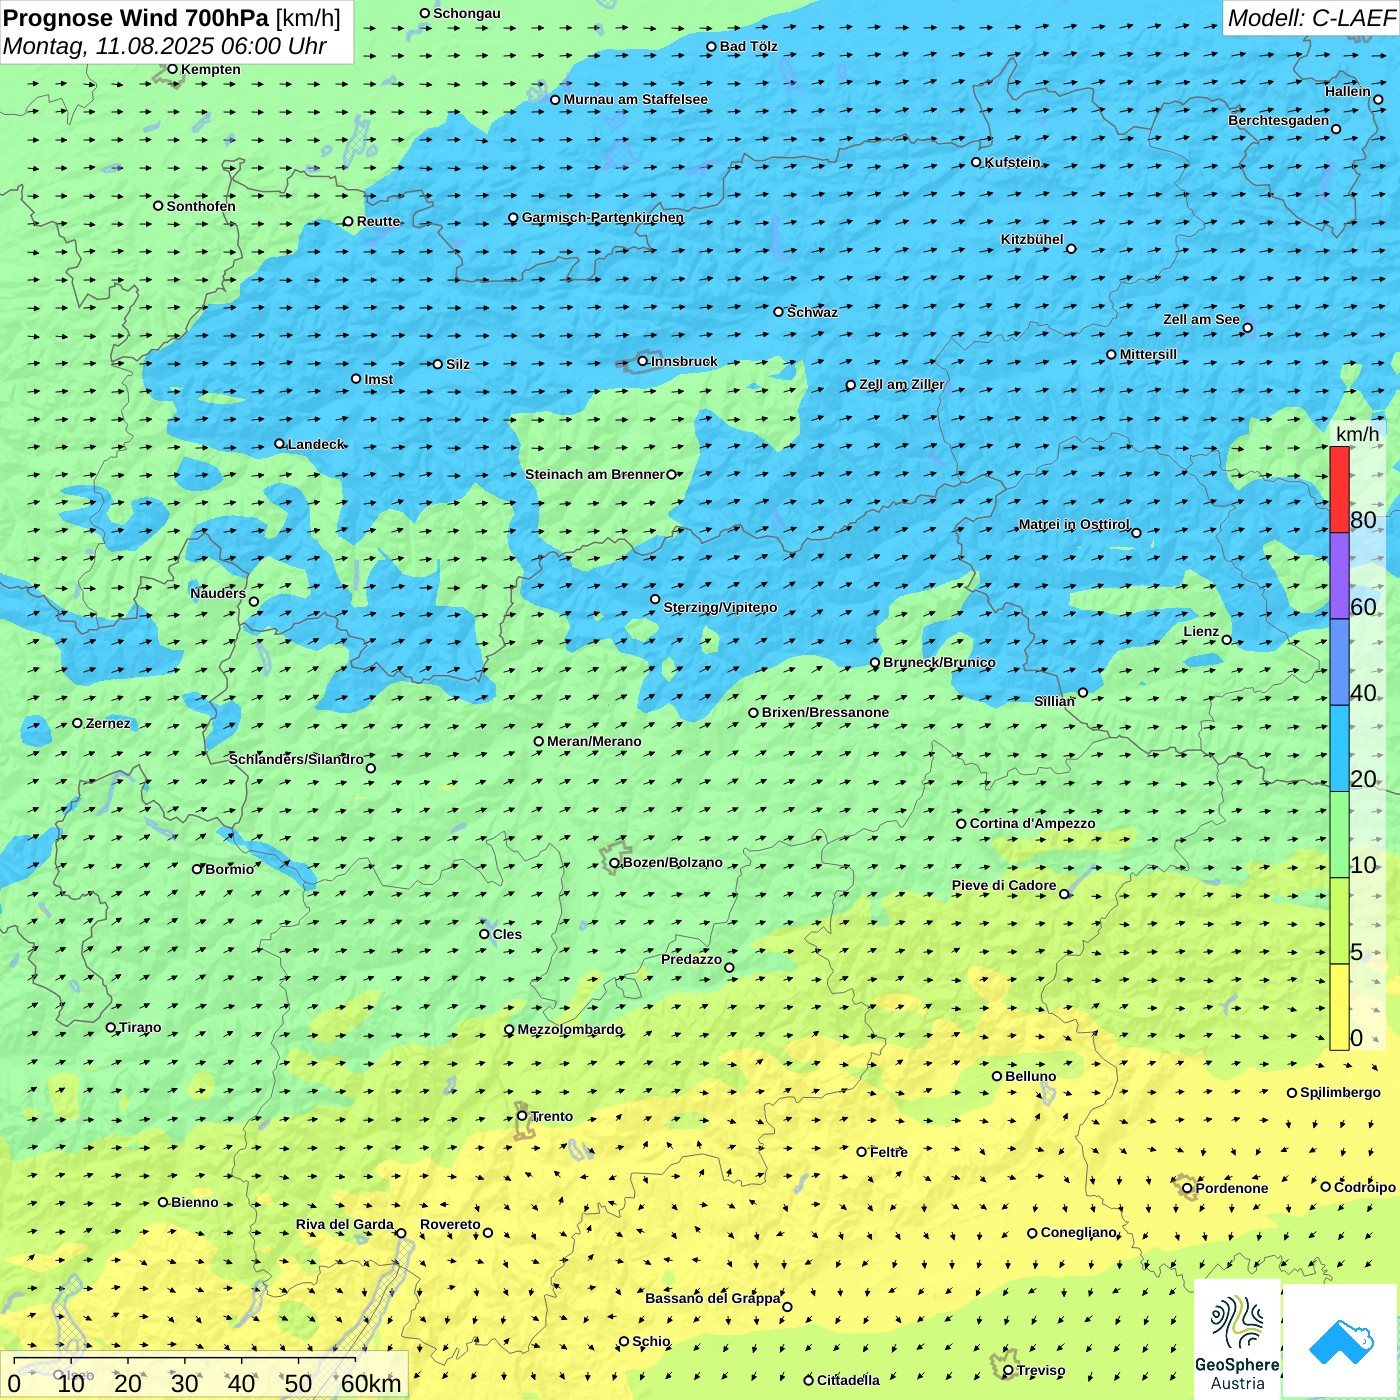The image size is (1400, 1400).
Task: Click the Kempten city label
Action: coord(210,69)
